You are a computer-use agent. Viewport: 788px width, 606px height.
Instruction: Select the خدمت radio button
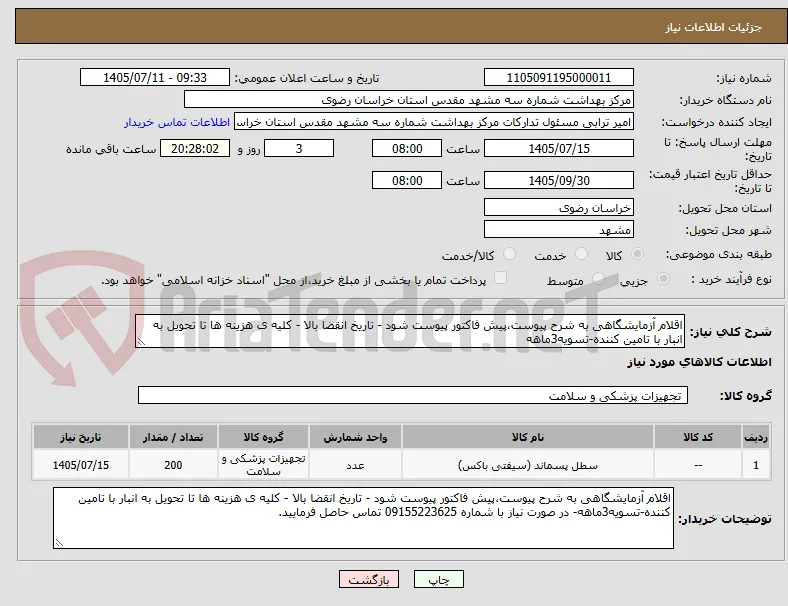point(581,254)
